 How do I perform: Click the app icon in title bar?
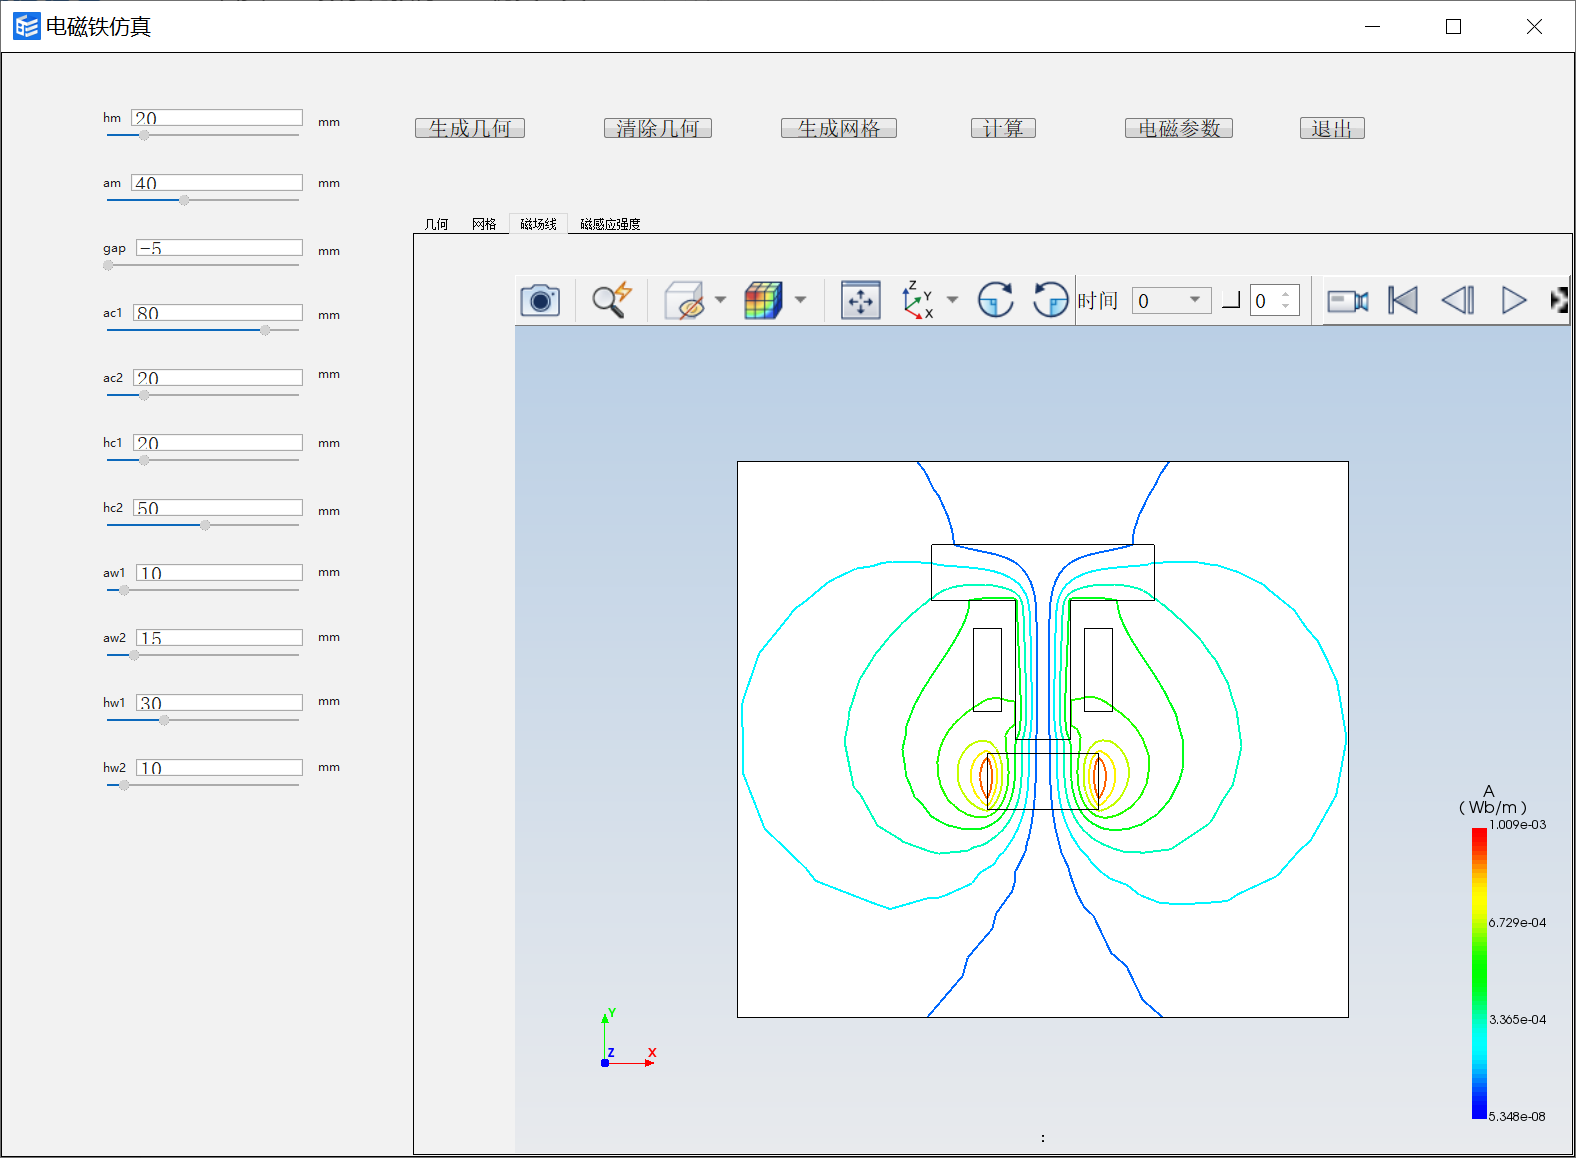[x=27, y=26]
